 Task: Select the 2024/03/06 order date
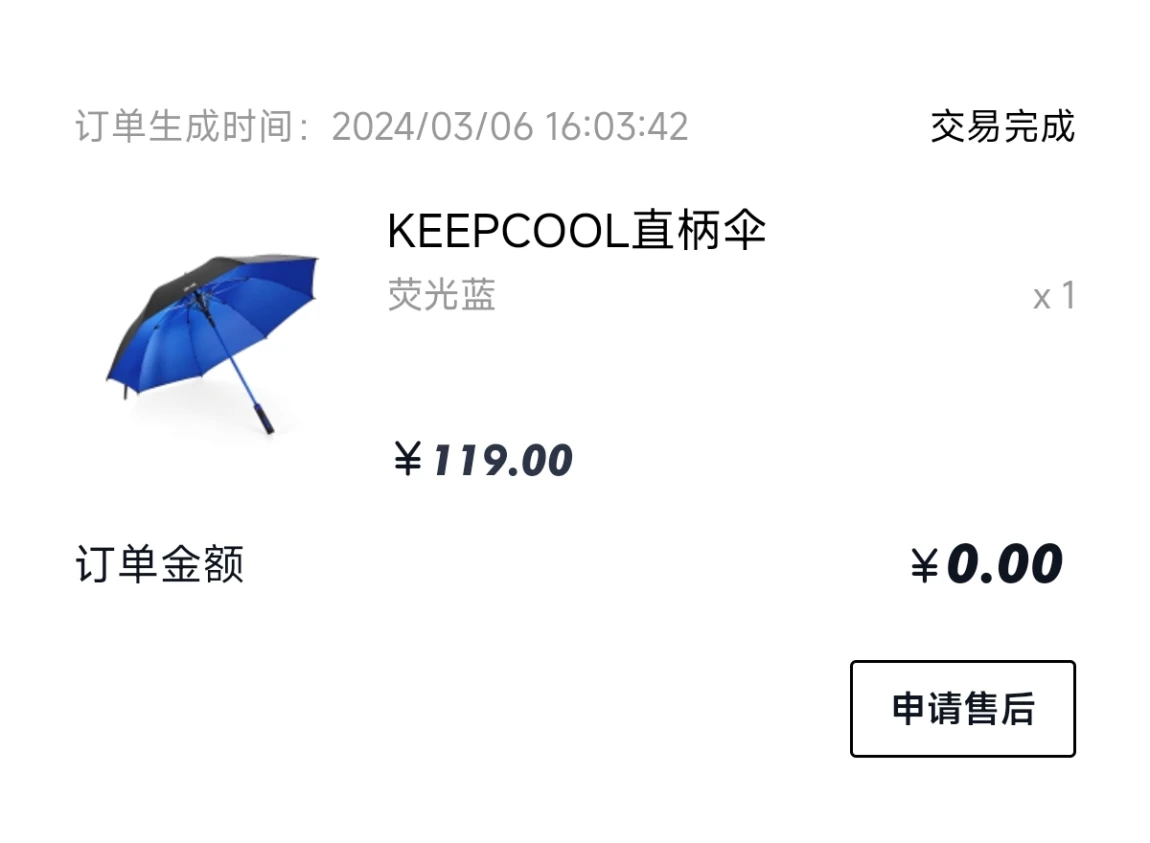pos(432,126)
